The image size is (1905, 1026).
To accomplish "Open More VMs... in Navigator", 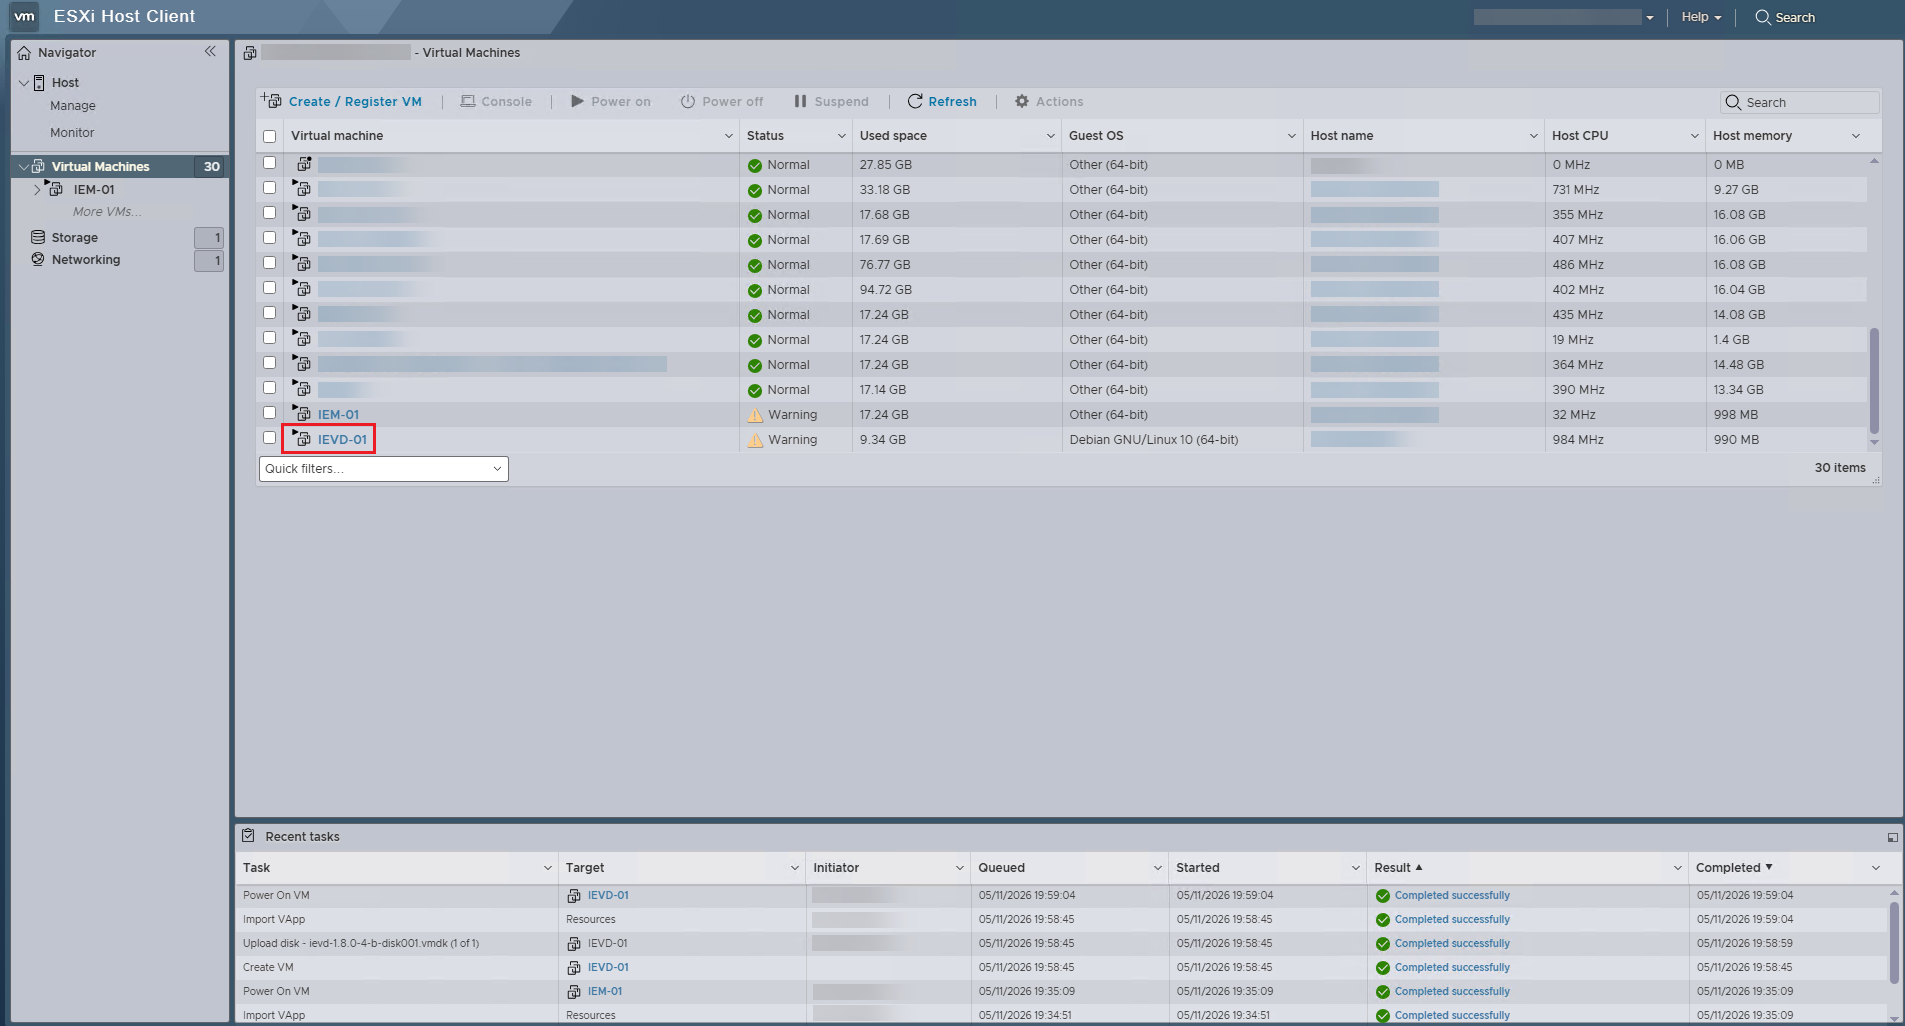I will [107, 212].
